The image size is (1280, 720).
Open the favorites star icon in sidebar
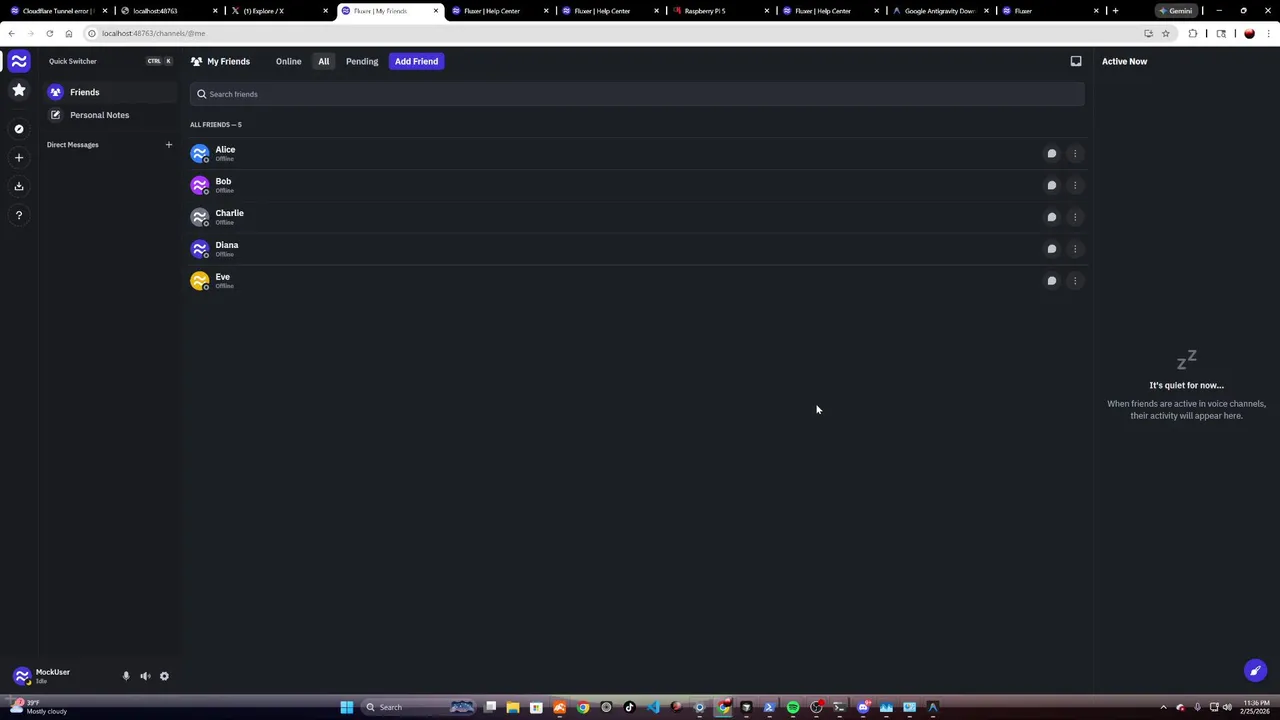(x=18, y=90)
